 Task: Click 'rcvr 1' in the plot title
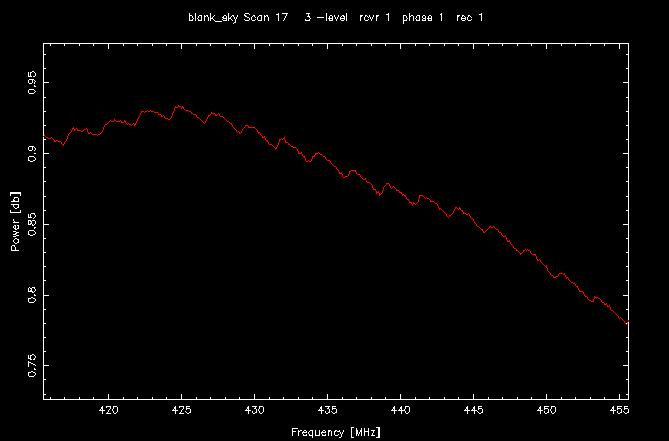(374, 17)
